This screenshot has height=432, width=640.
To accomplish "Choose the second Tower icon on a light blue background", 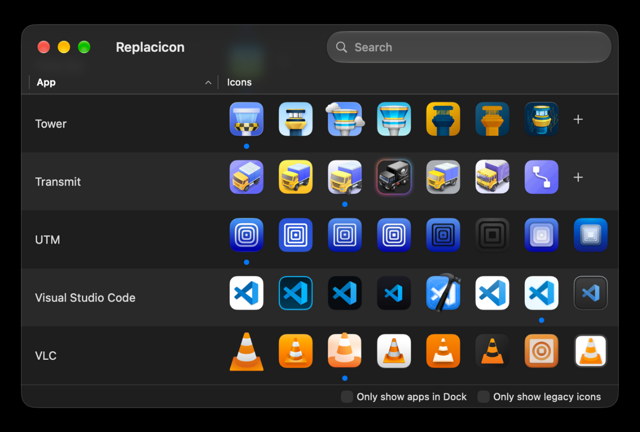I will (x=296, y=119).
